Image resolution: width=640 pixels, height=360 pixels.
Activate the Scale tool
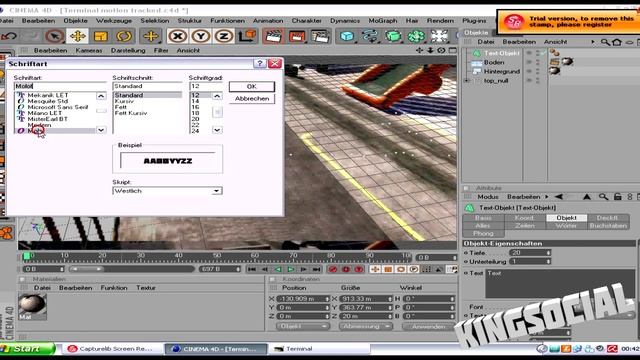100,36
